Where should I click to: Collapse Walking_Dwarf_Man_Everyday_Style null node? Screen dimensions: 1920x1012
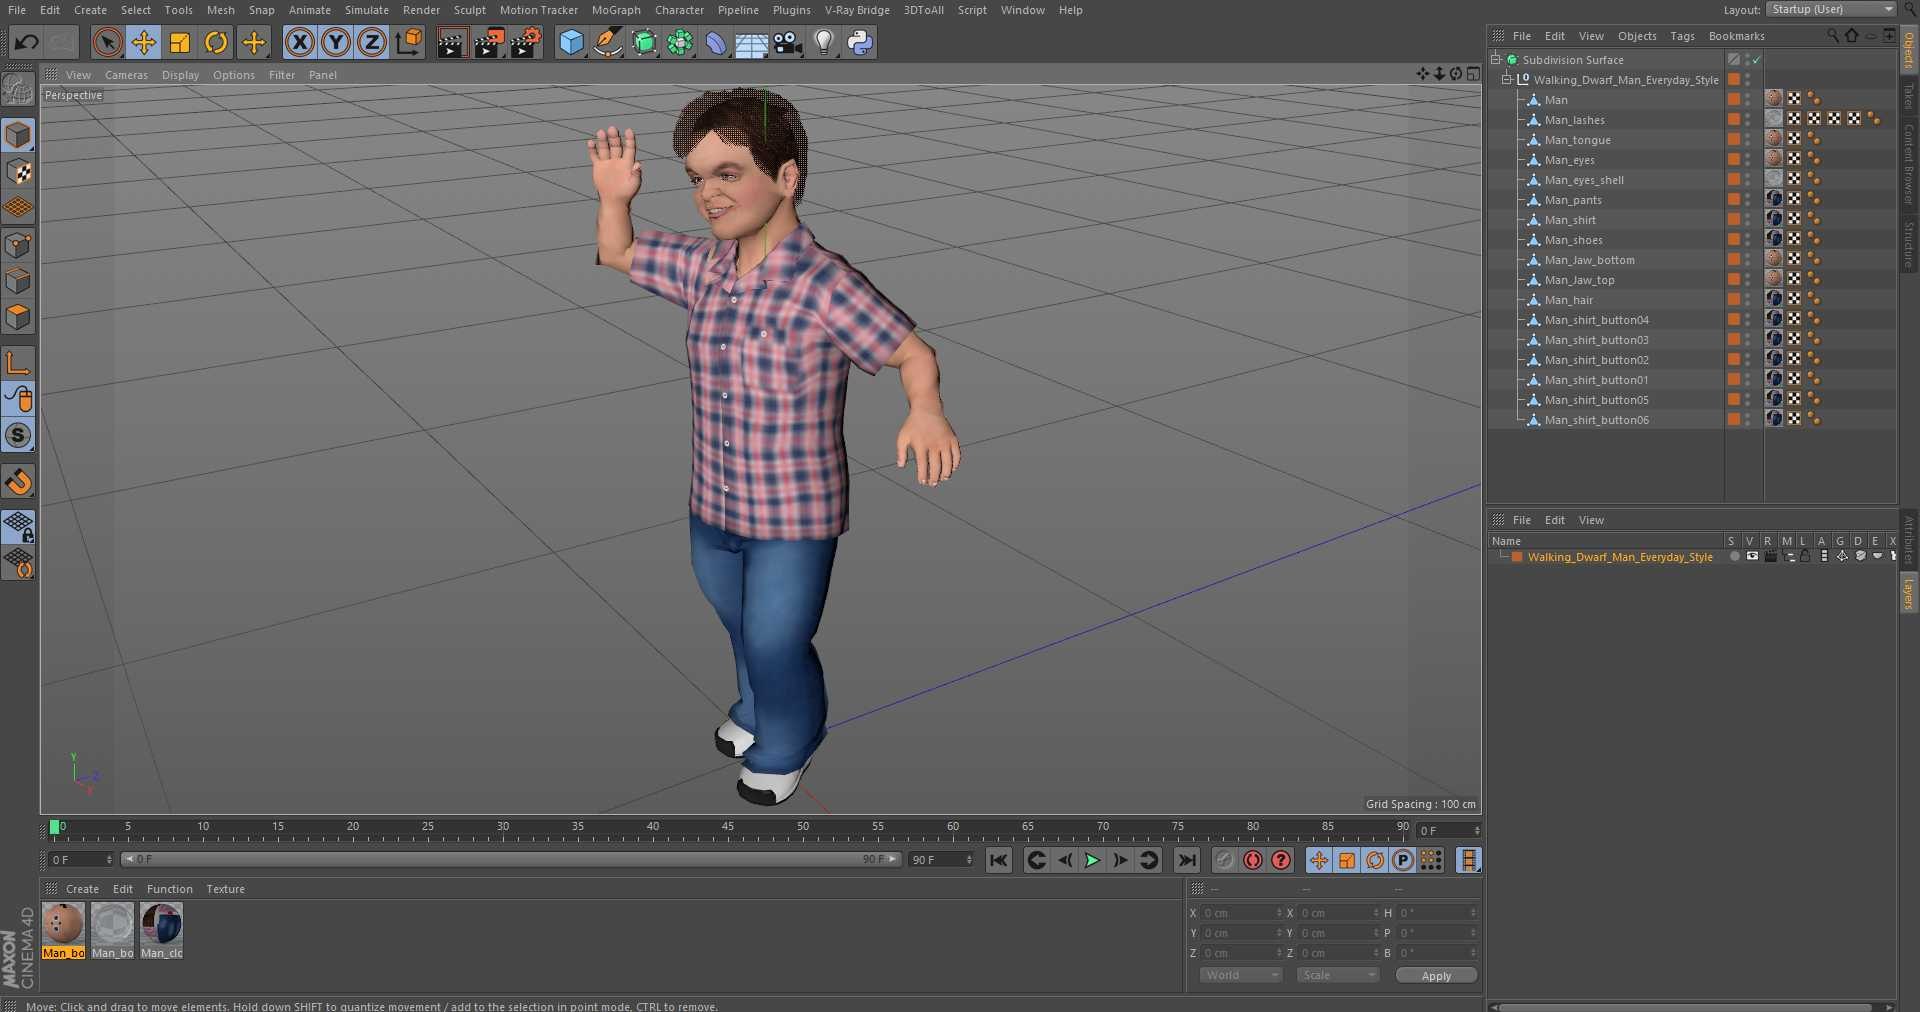pos(1507,79)
